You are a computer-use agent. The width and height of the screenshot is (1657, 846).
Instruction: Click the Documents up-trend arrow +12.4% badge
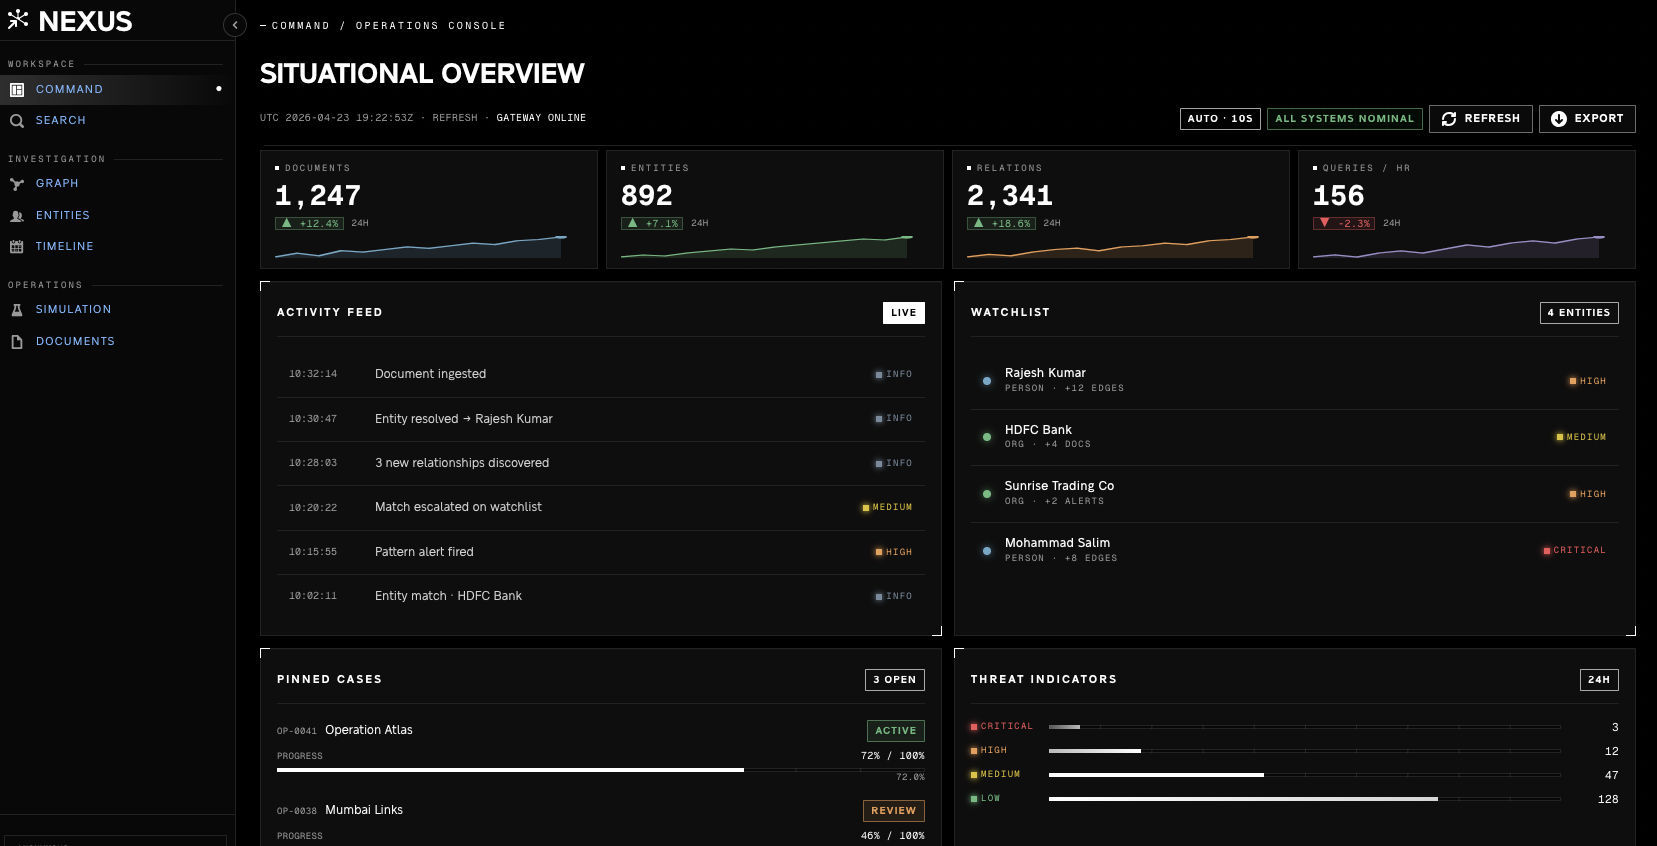point(309,223)
